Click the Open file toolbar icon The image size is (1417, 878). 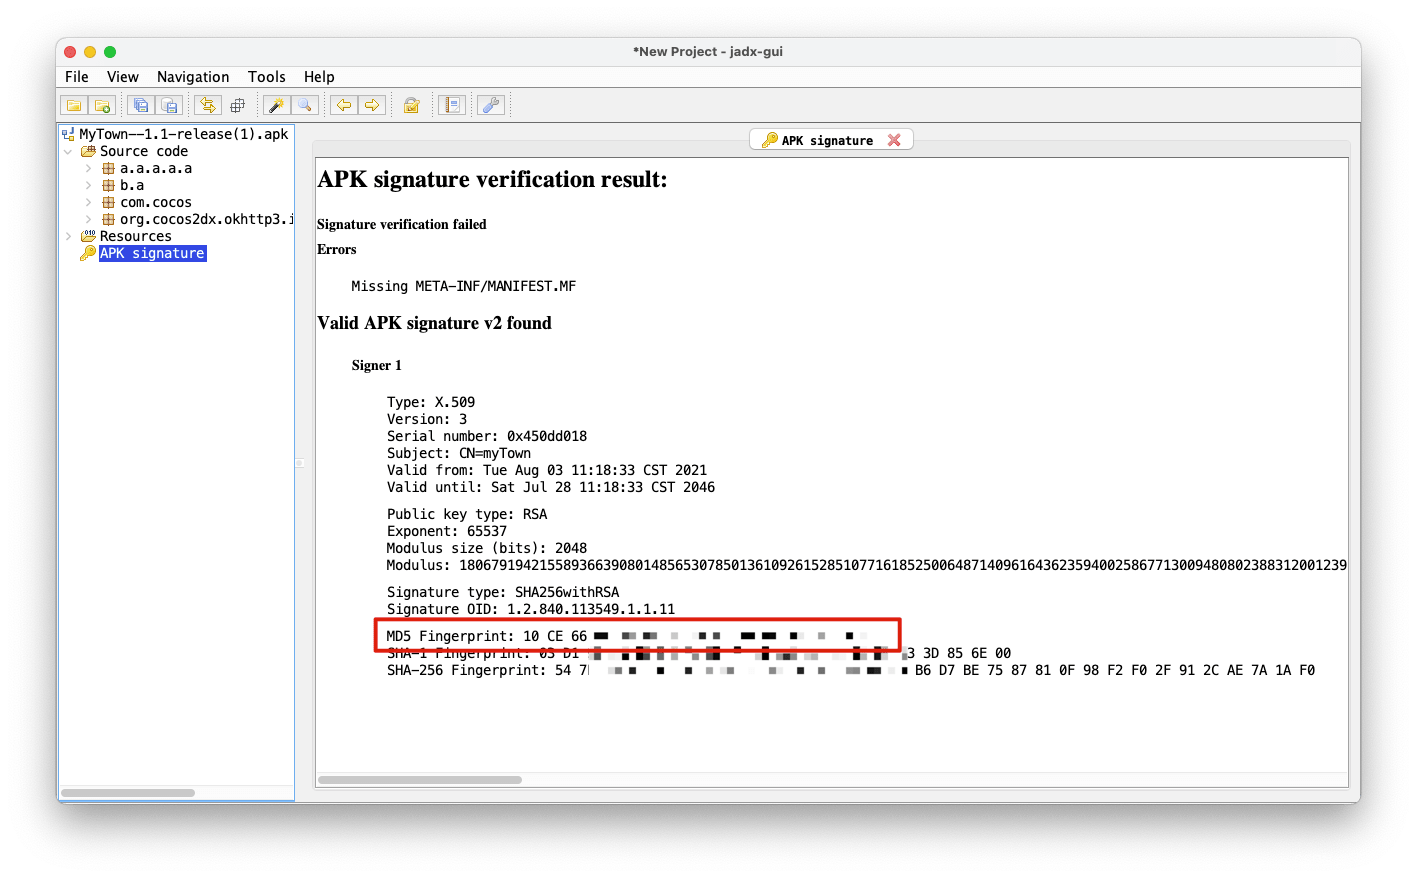(x=74, y=105)
